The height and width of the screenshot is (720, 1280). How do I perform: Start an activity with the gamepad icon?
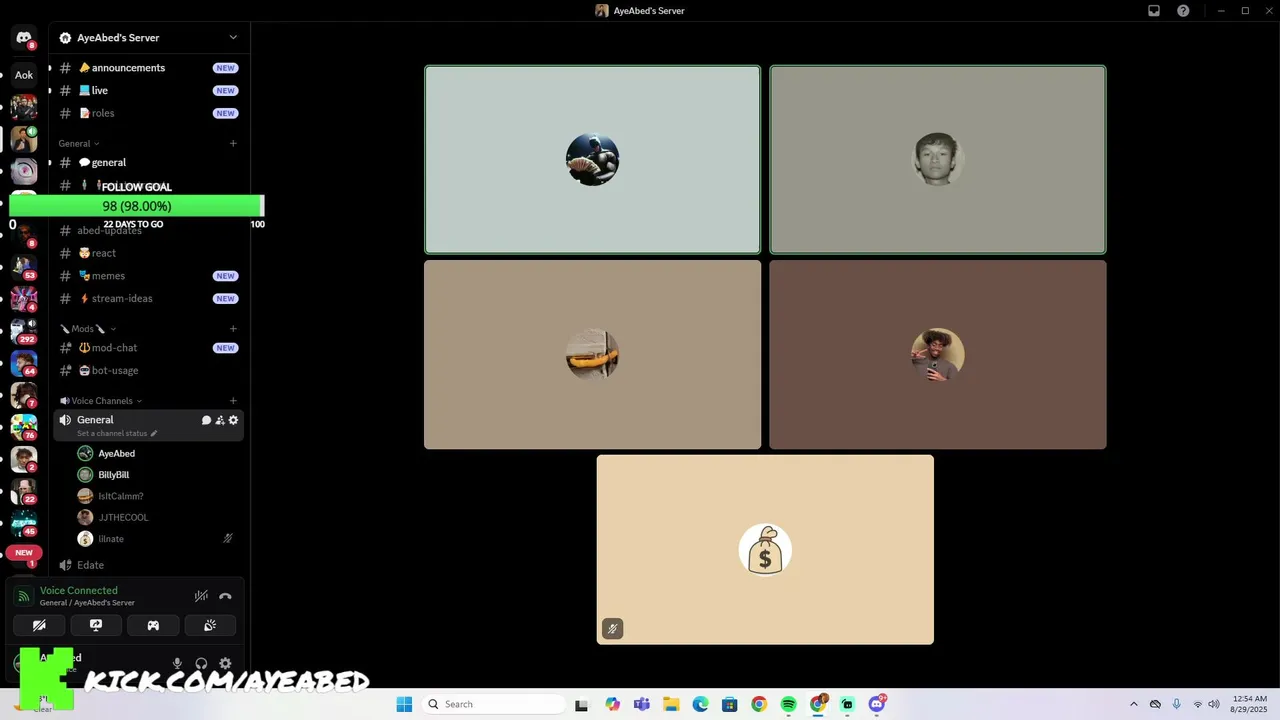[x=153, y=625]
